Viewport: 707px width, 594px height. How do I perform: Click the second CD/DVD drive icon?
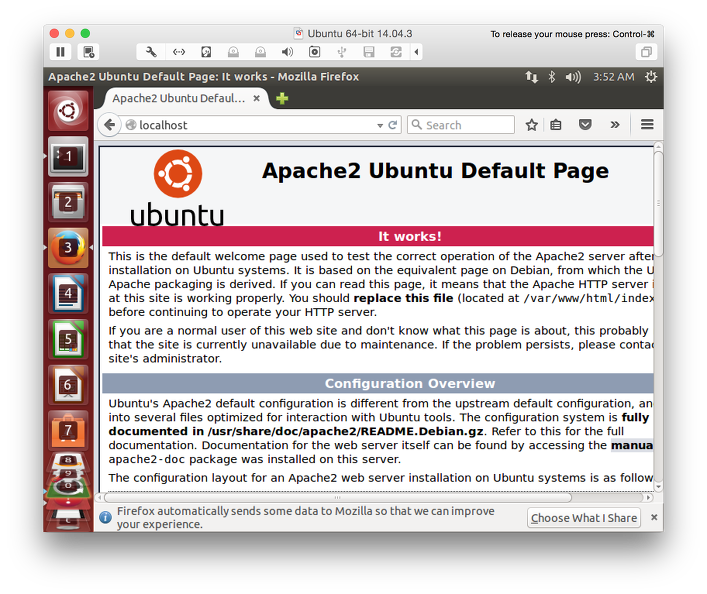260,52
